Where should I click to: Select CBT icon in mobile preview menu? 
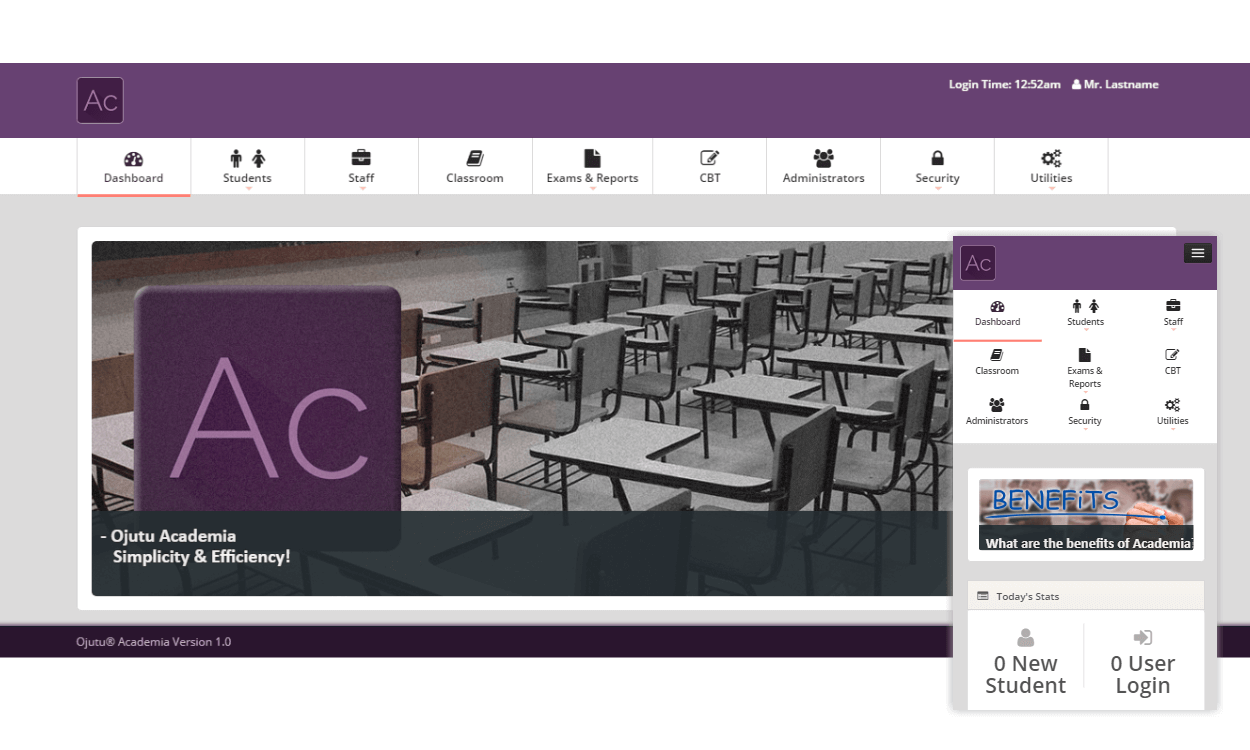point(1173,355)
